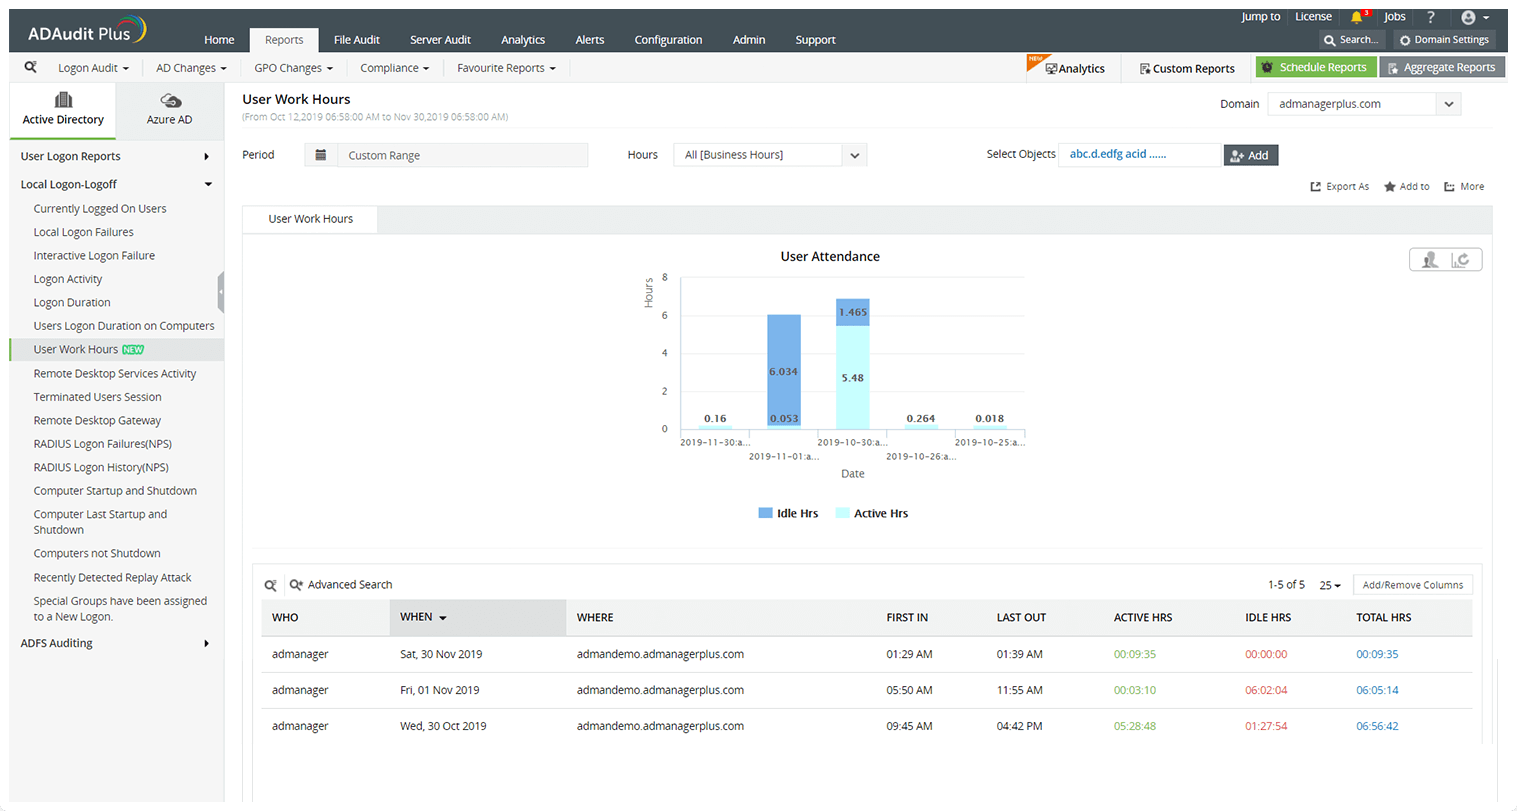Select the Azure AD cloud icon
The image size is (1517, 811).
(170, 101)
